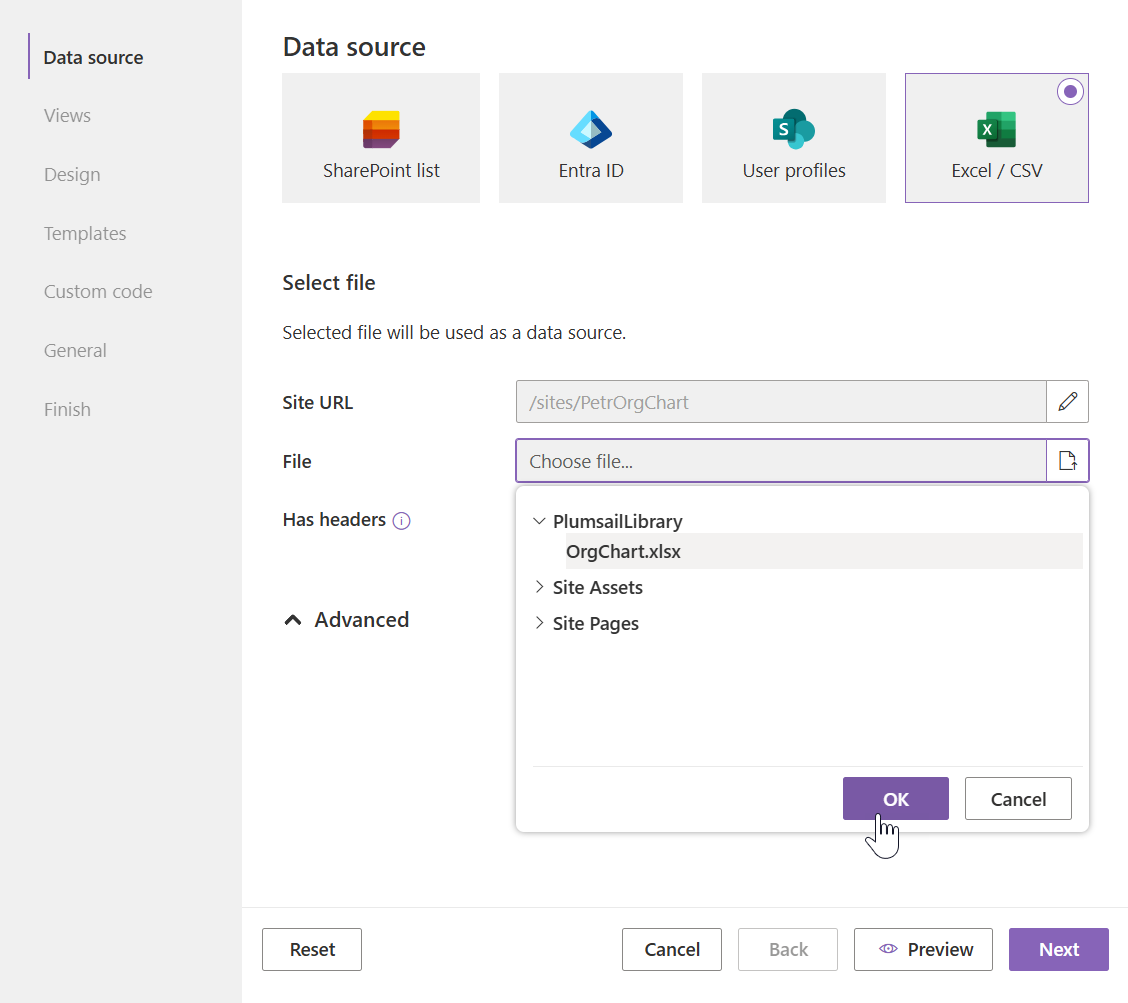Click the PlumsailLibrary library name
The image size is (1128, 1003).
pyautogui.click(x=617, y=521)
